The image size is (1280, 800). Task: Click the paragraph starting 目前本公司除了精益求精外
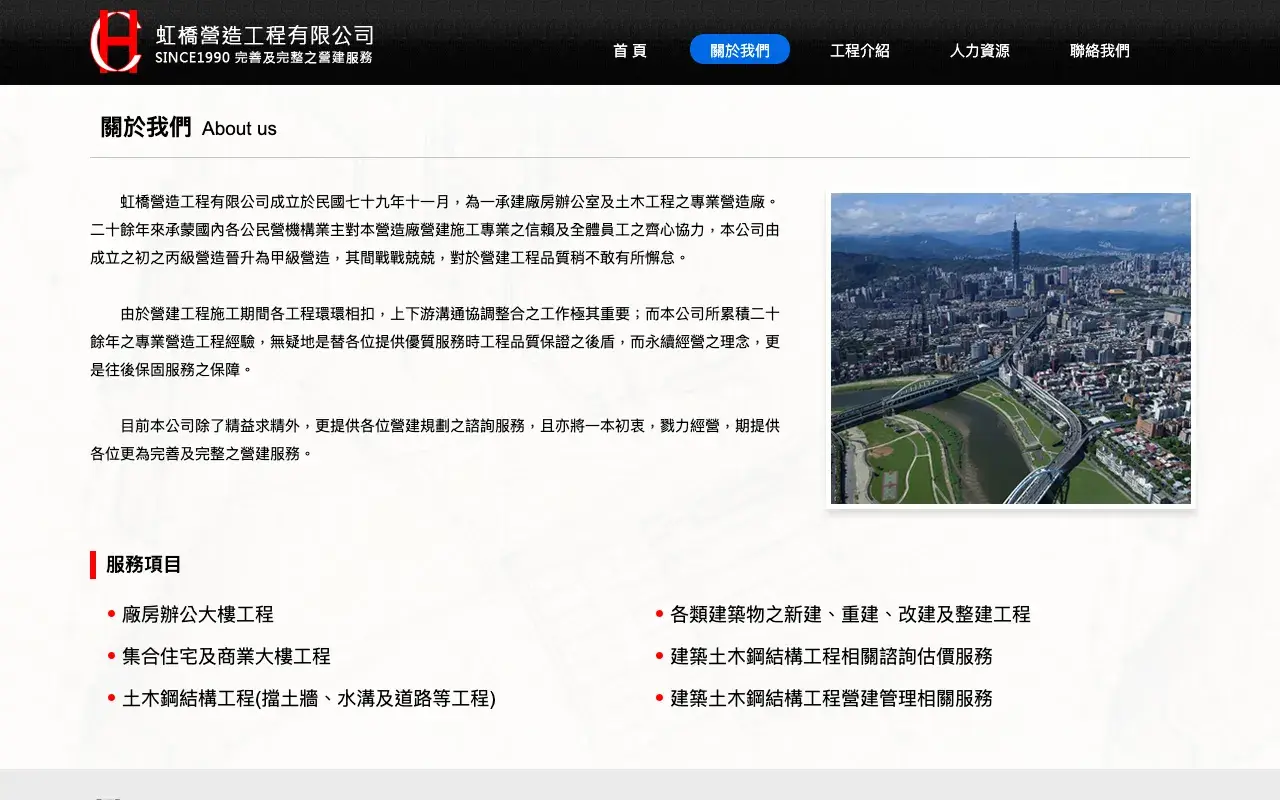pos(435,439)
